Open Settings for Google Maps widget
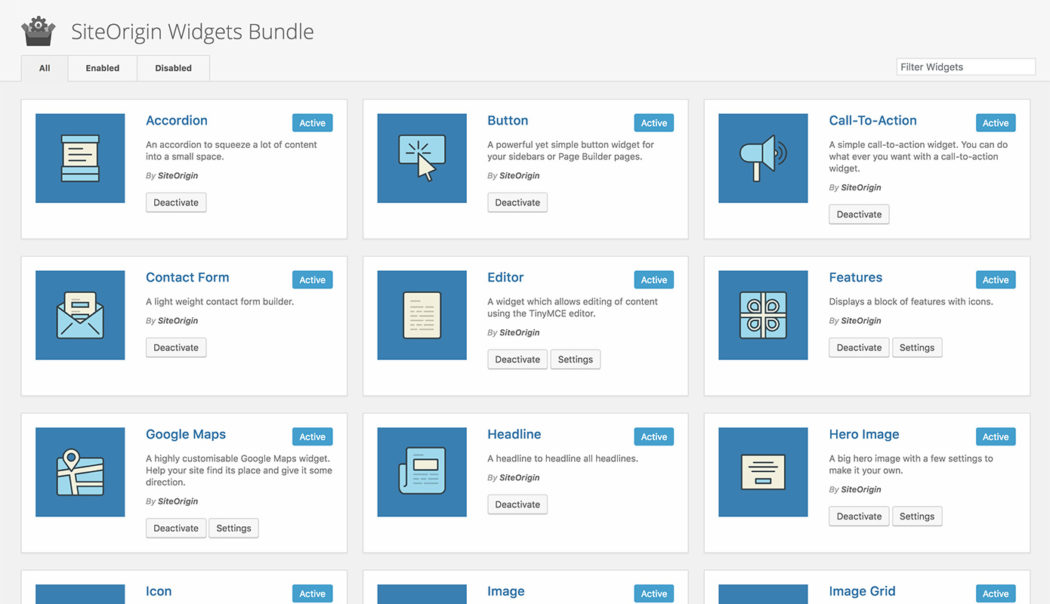This screenshot has height=604, width=1050. click(233, 527)
